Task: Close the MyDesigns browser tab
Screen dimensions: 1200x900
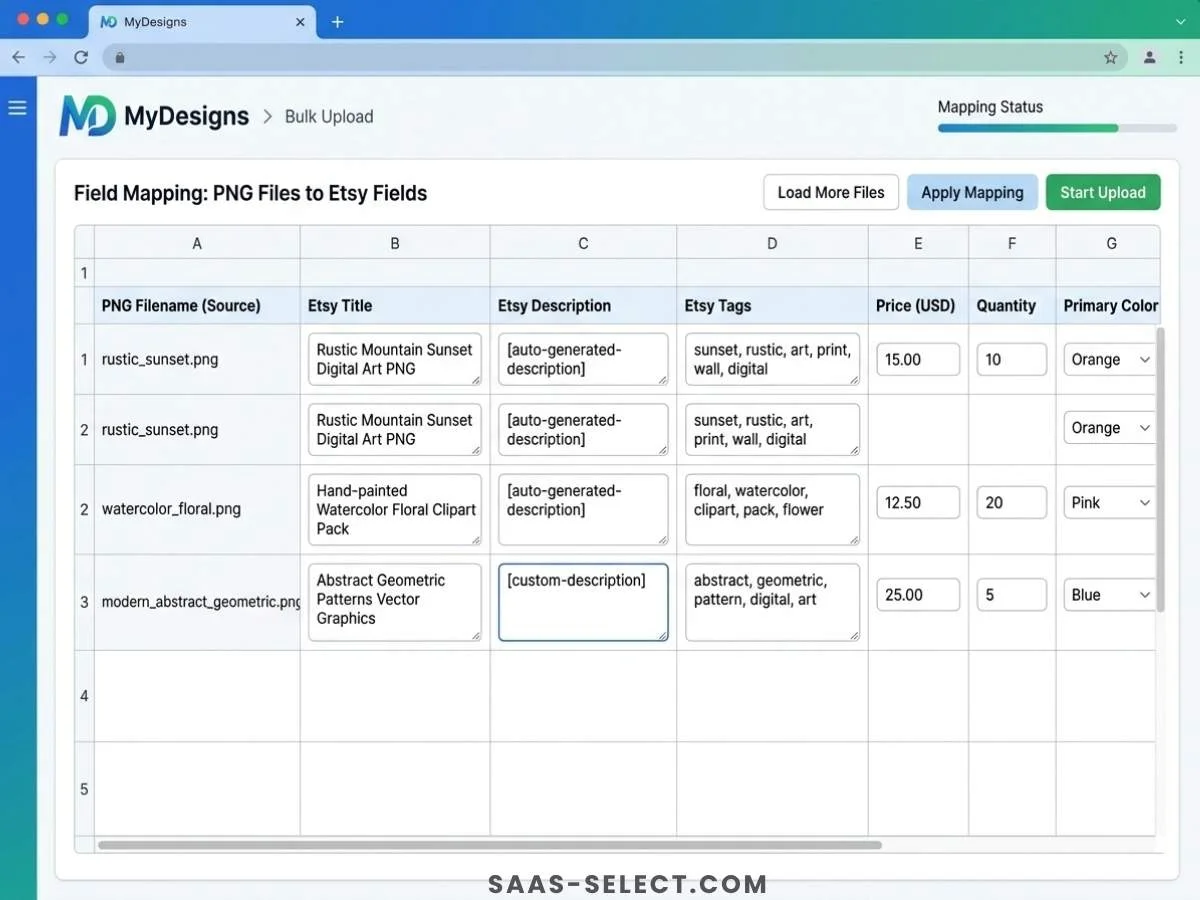Action: [x=300, y=22]
